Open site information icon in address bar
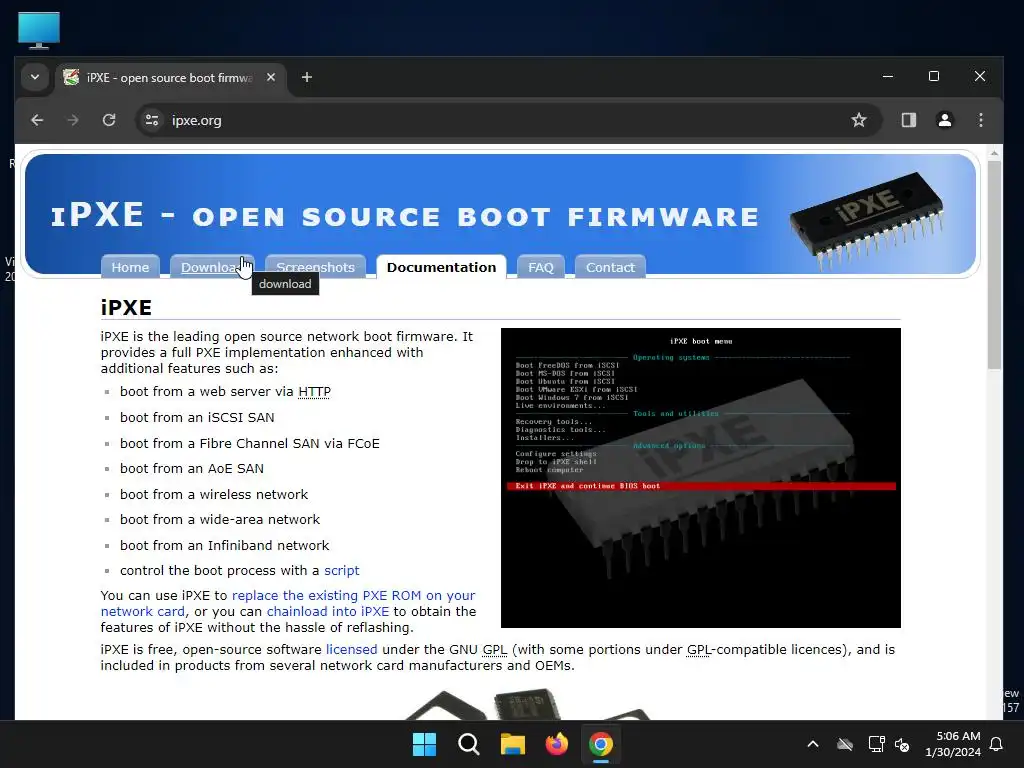Screen dimensions: 1024x768 (152, 120)
